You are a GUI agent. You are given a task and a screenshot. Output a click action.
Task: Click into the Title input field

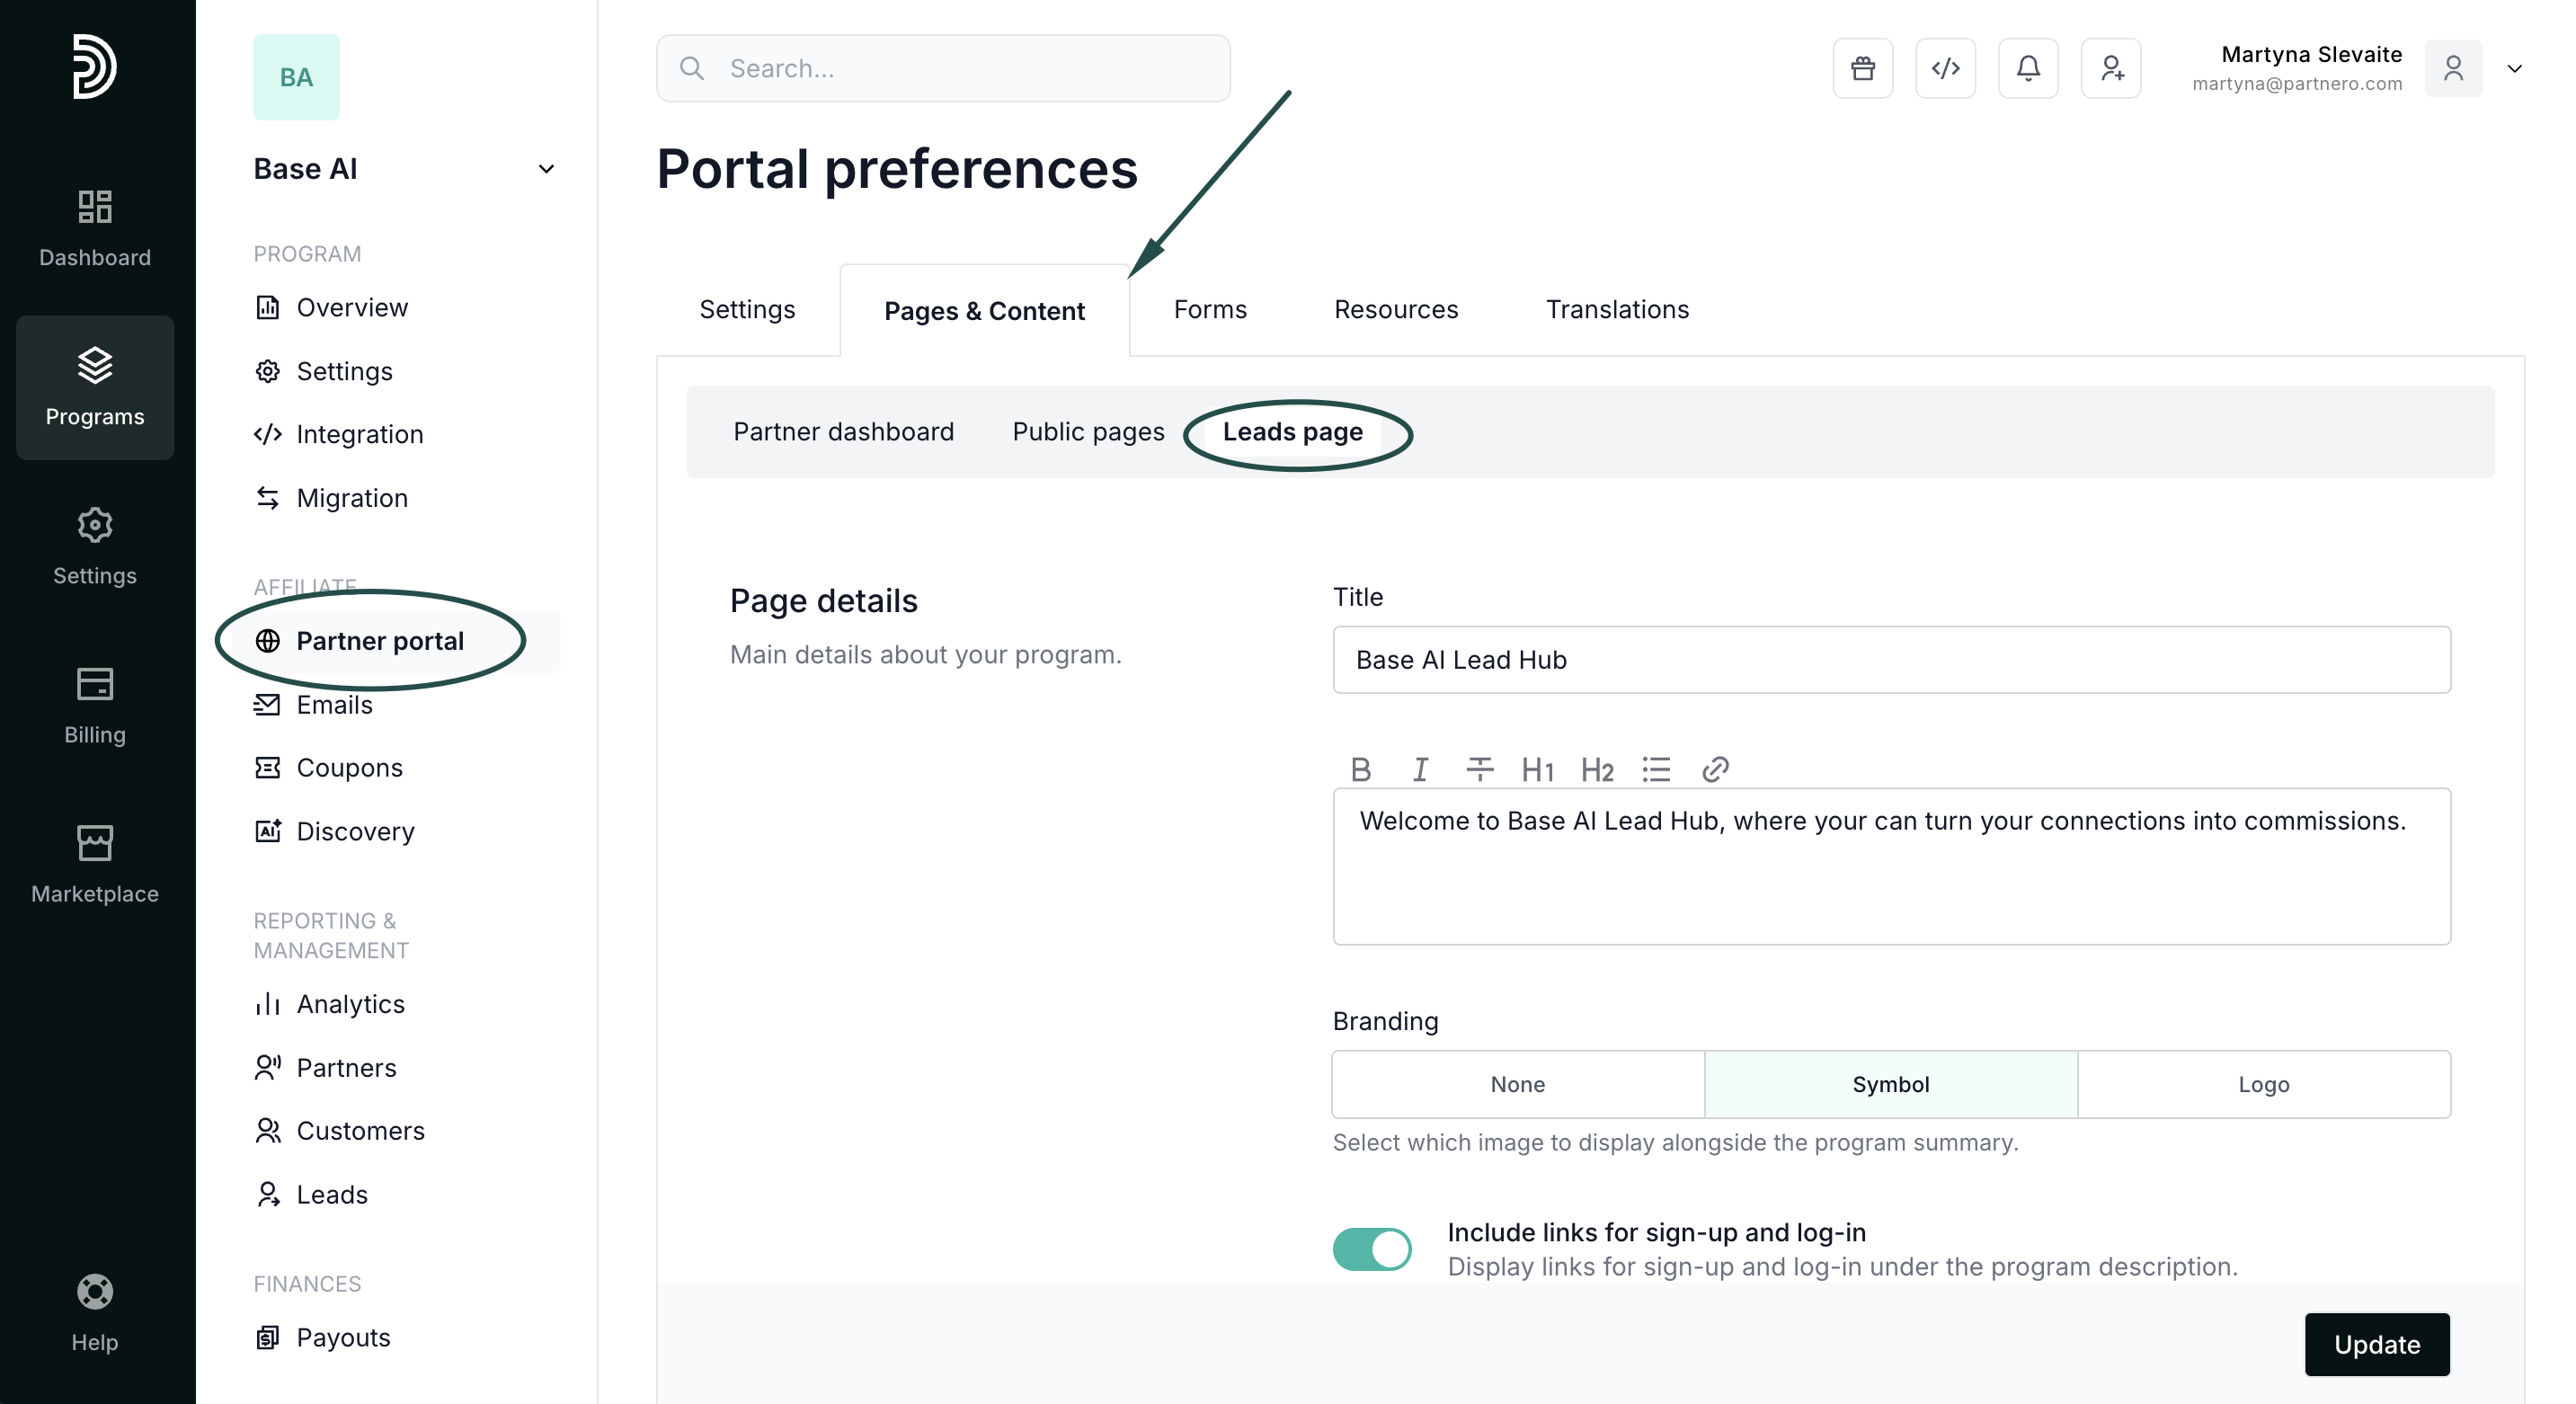[1890, 660]
